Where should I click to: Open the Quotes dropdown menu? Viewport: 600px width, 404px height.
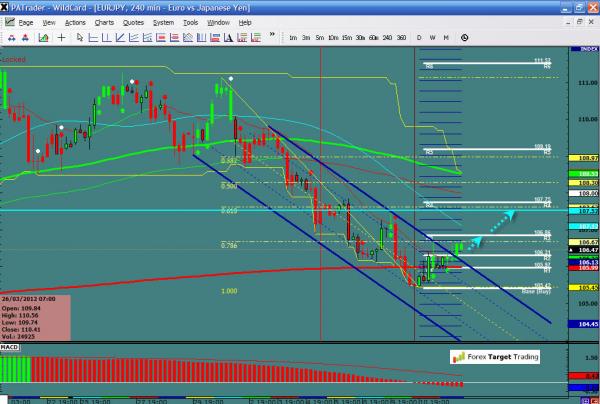coord(133,21)
